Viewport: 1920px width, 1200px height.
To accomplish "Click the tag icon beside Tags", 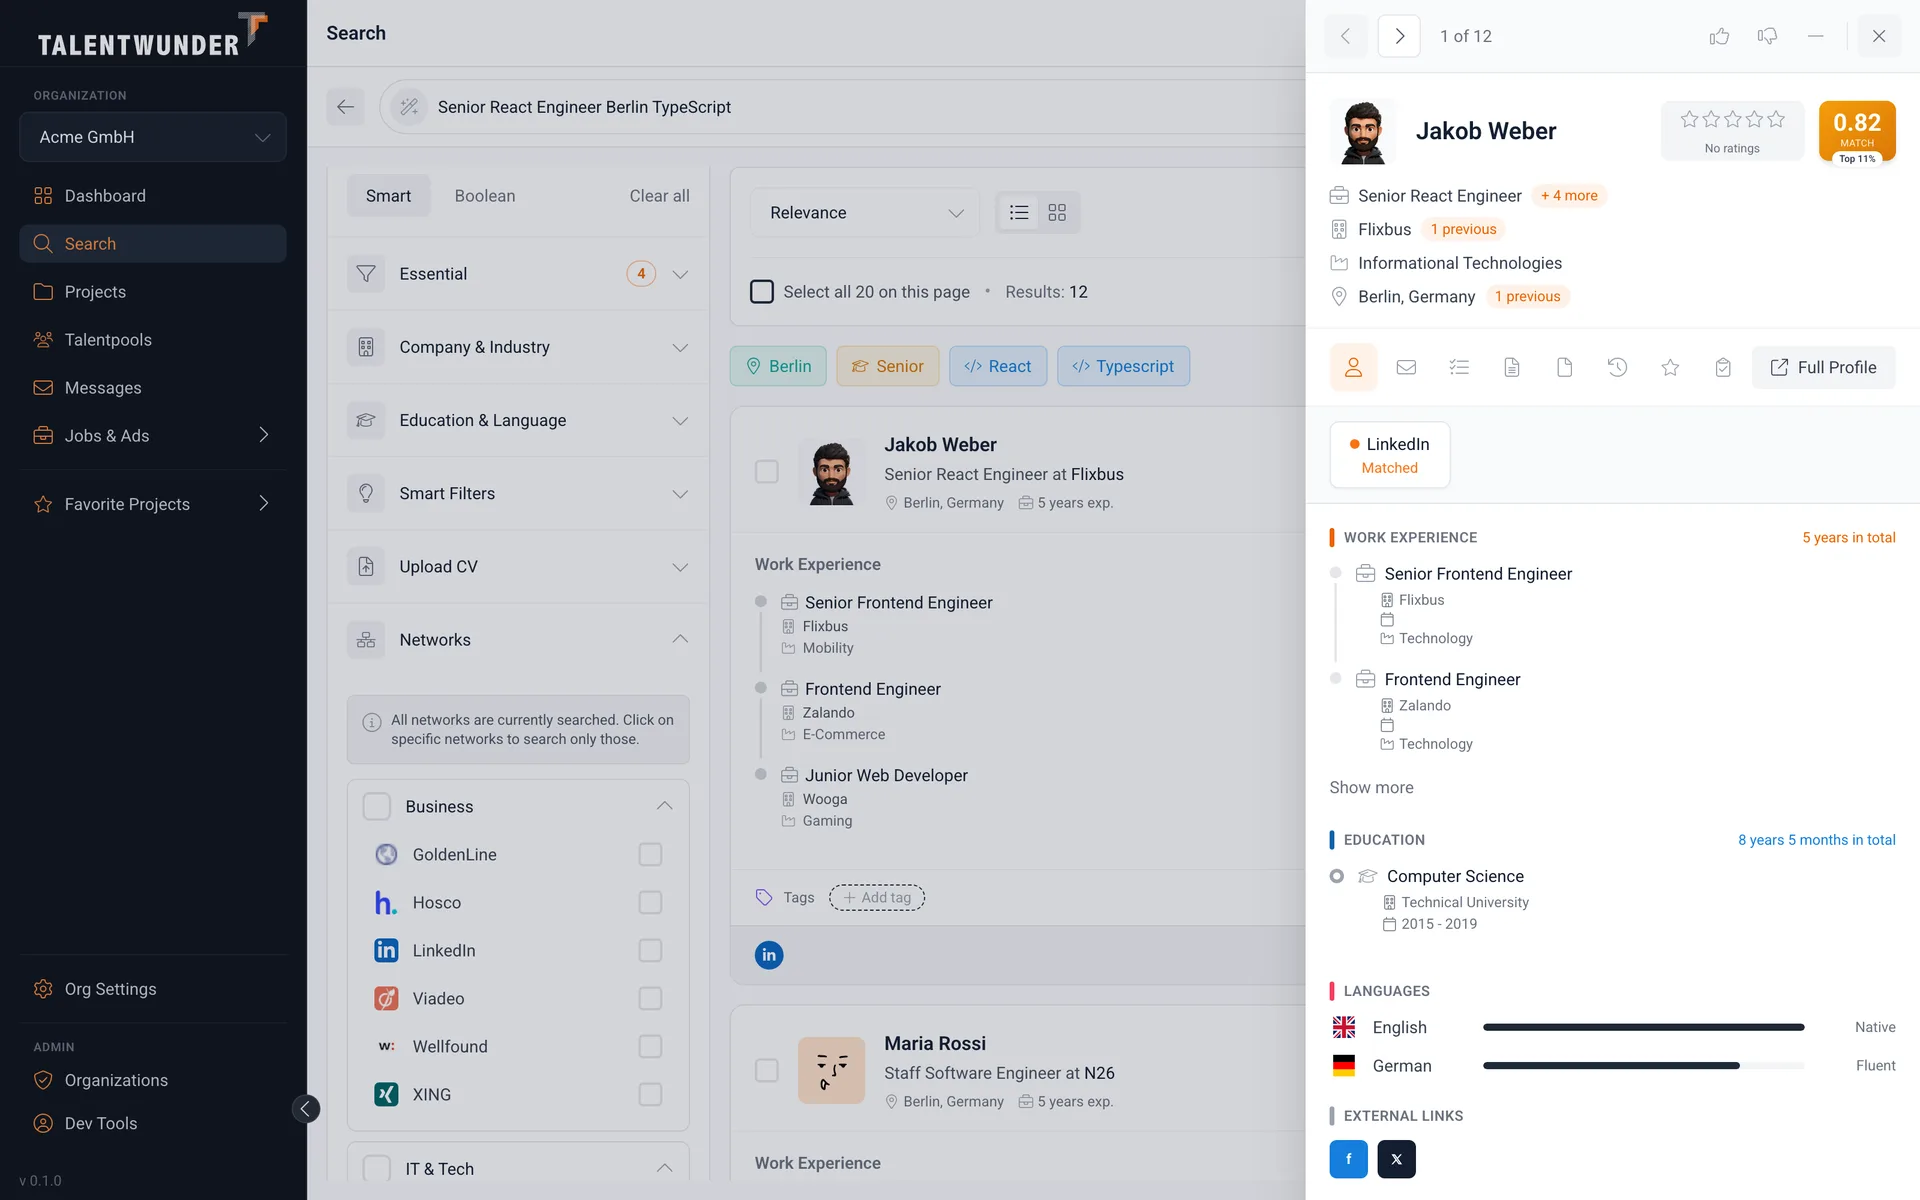I will (x=764, y=897).
